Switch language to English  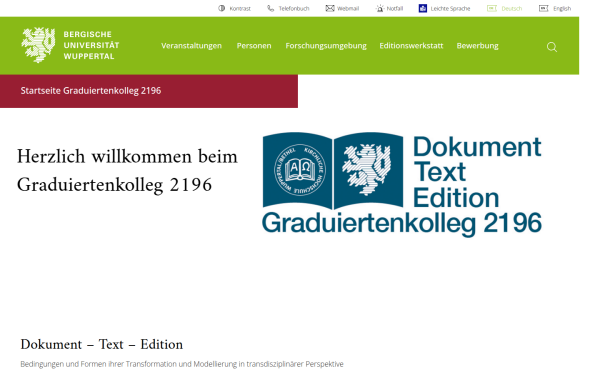point(562,8)
